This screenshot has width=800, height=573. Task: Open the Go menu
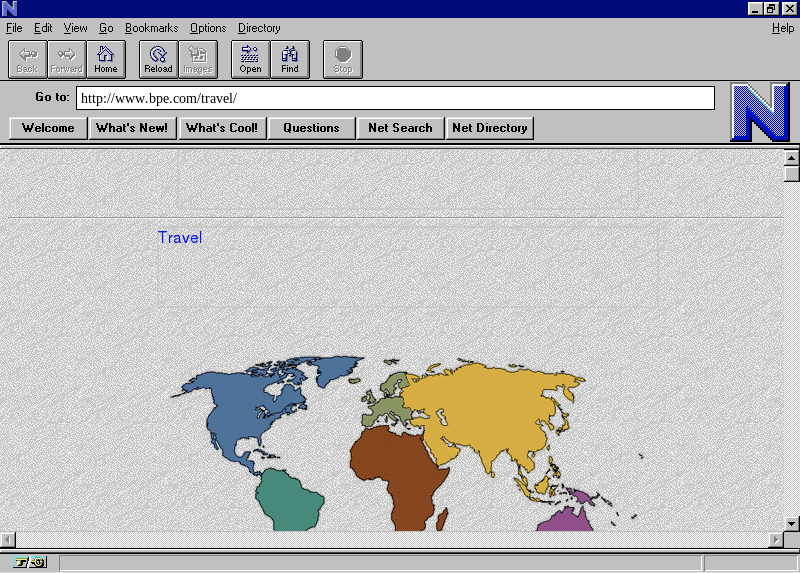(x=106, y=28)
